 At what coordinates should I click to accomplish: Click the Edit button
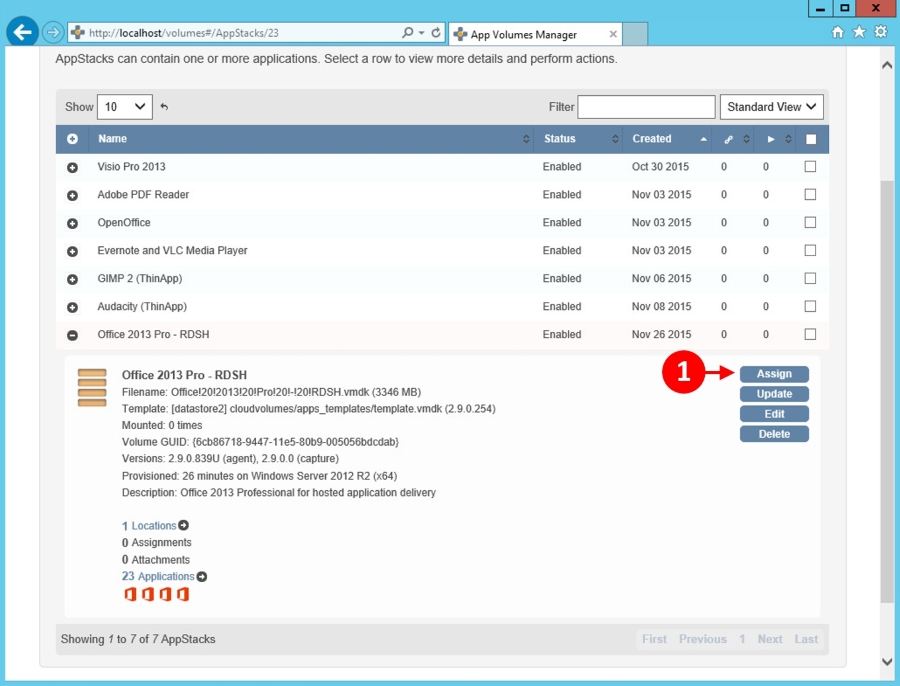[x=774, y=414]
